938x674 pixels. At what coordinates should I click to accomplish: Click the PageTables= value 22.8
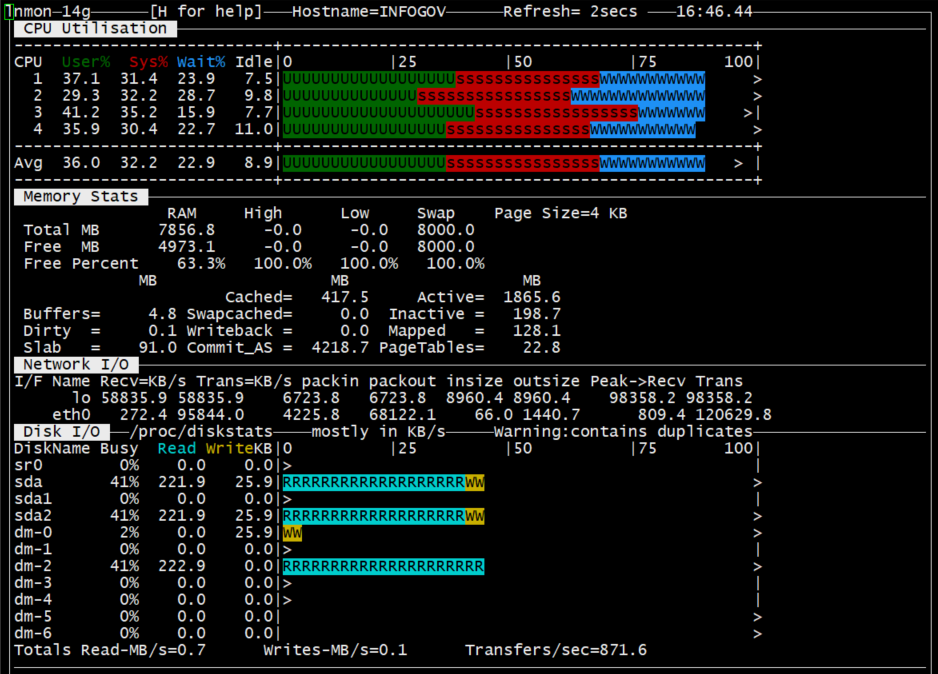541,347
